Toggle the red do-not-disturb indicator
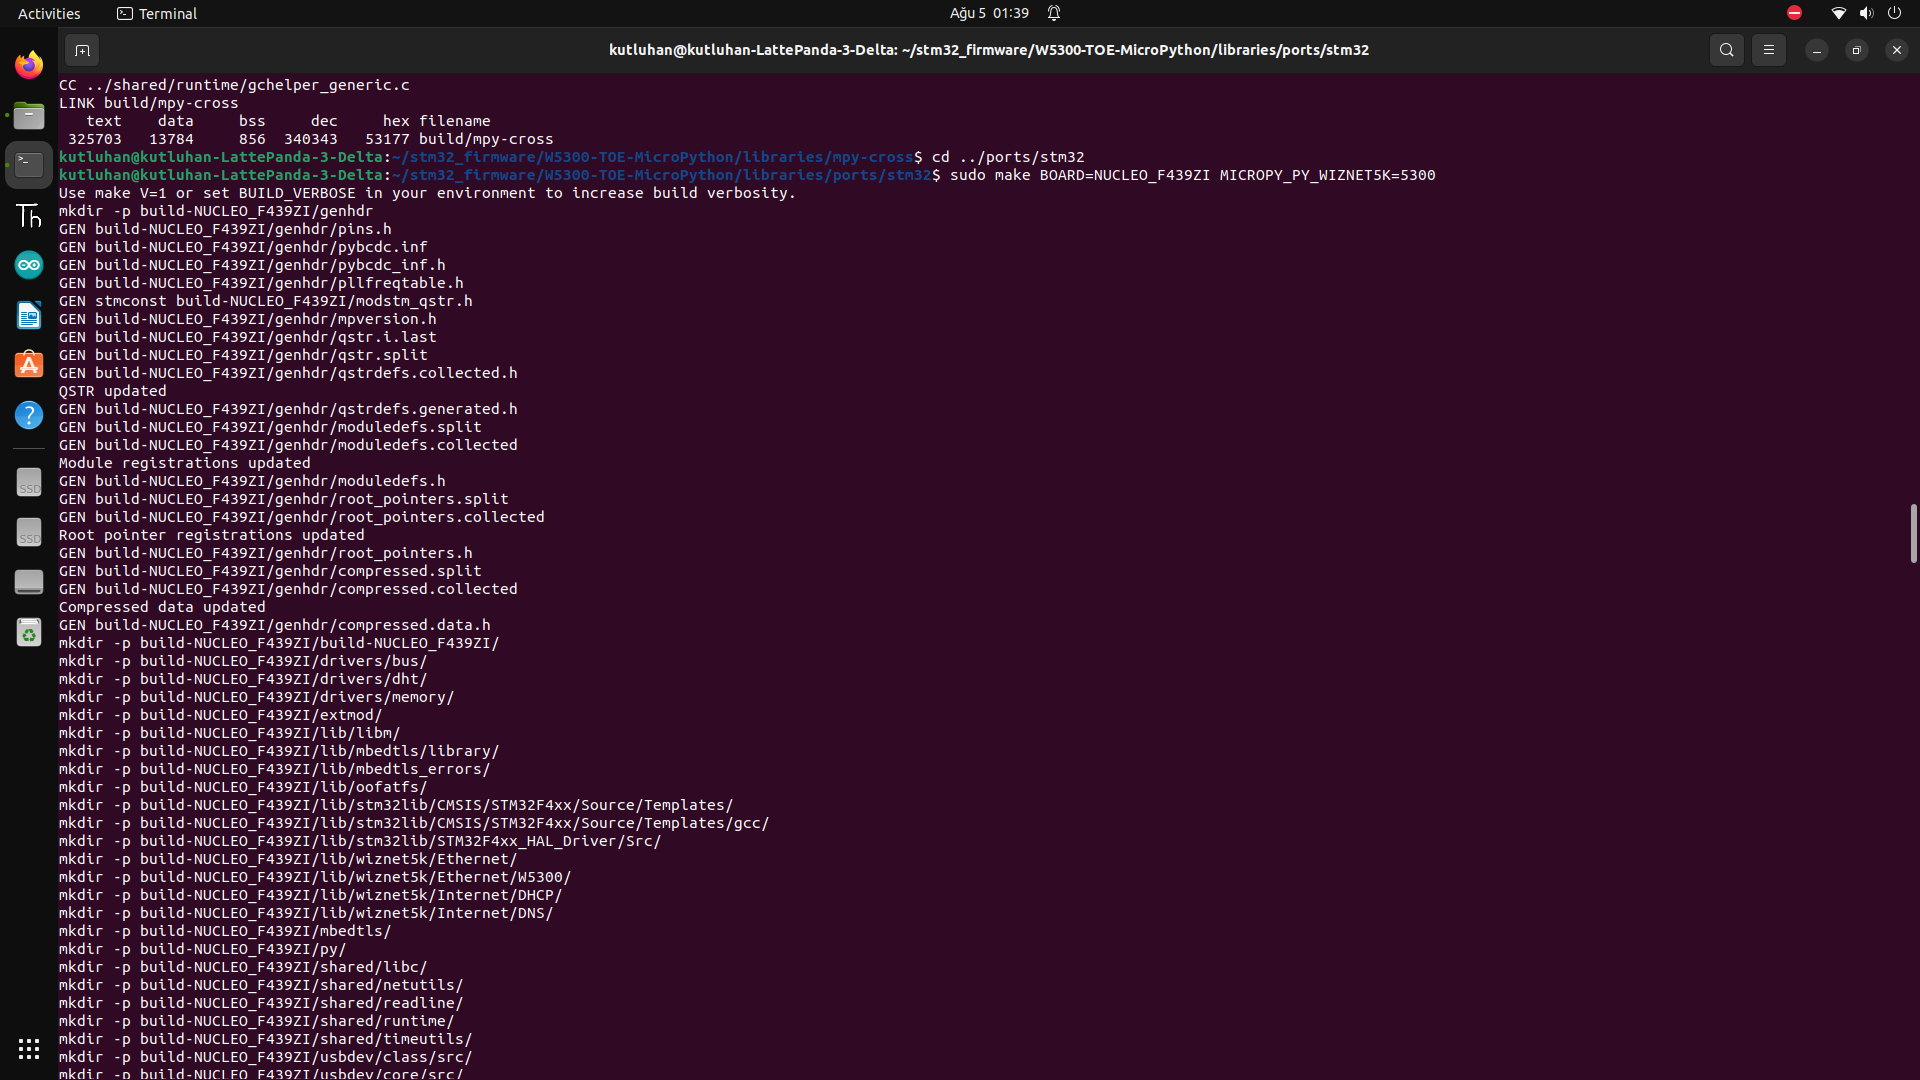The height and width of the screenshot is (1080, 1920). point(1794,13)
